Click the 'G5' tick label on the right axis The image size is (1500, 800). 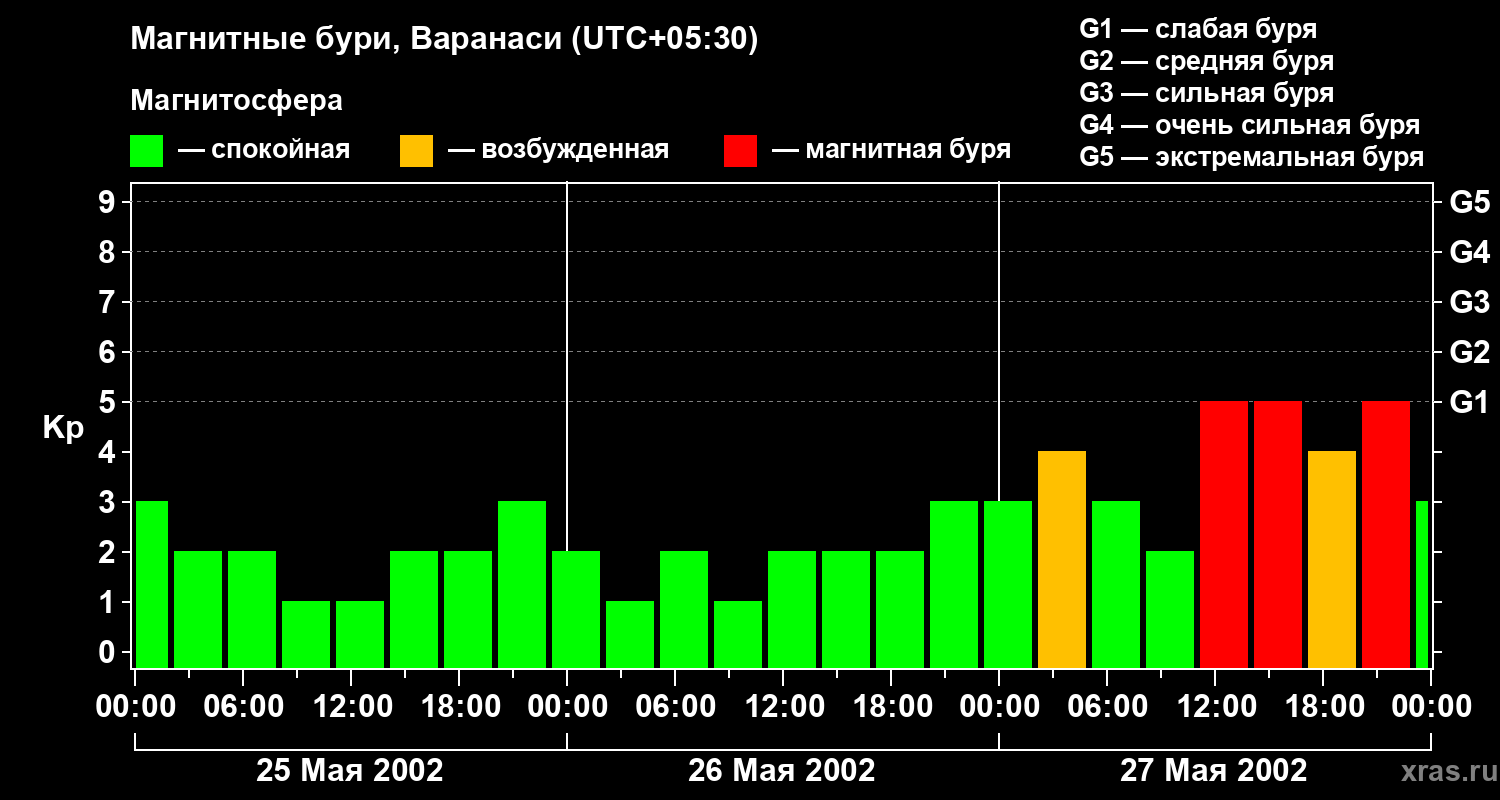tap(1469, 203)
